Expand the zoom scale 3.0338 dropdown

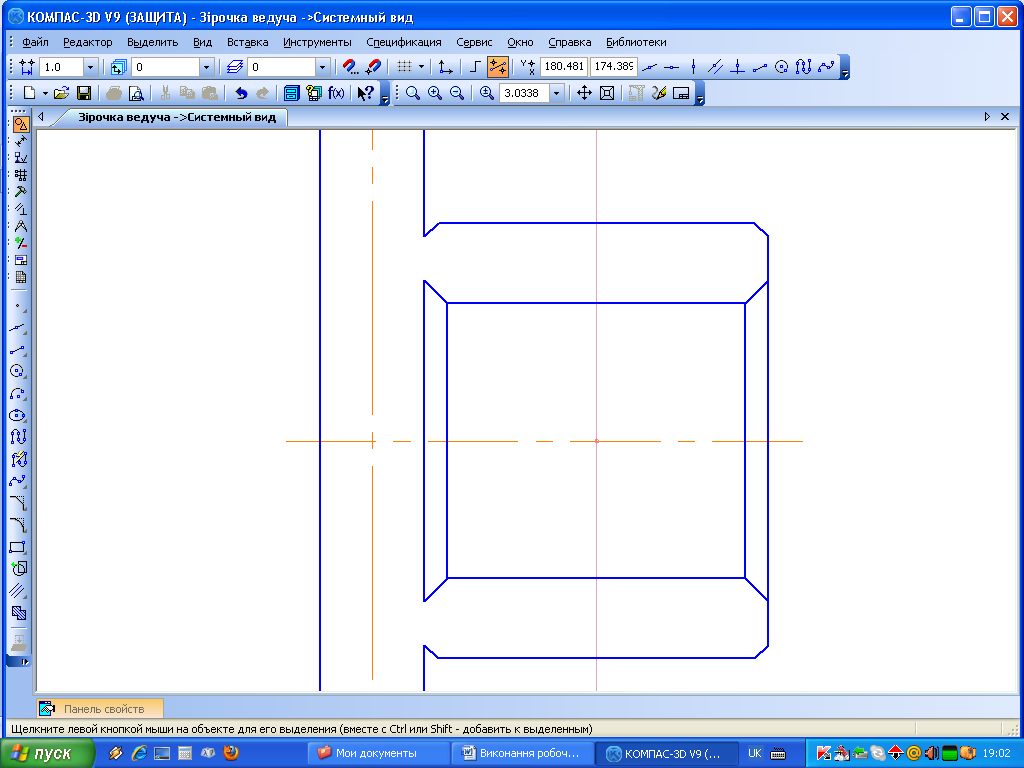(x=557, y=93)
